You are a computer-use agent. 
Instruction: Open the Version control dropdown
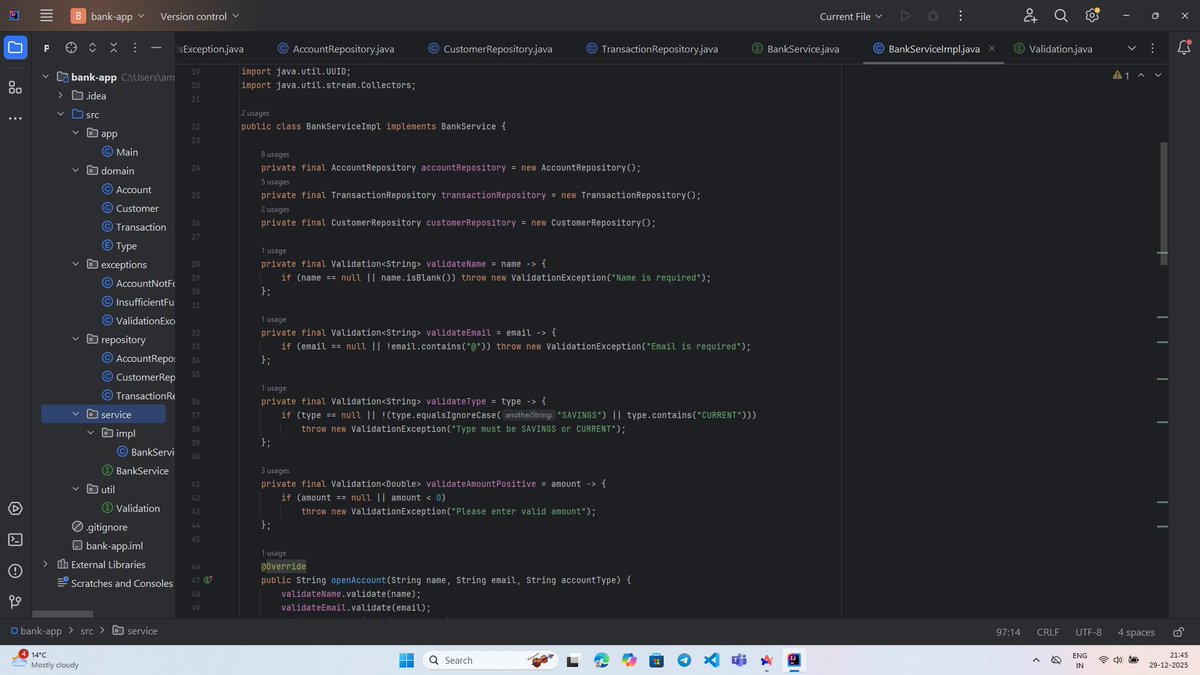pos(199,16)
